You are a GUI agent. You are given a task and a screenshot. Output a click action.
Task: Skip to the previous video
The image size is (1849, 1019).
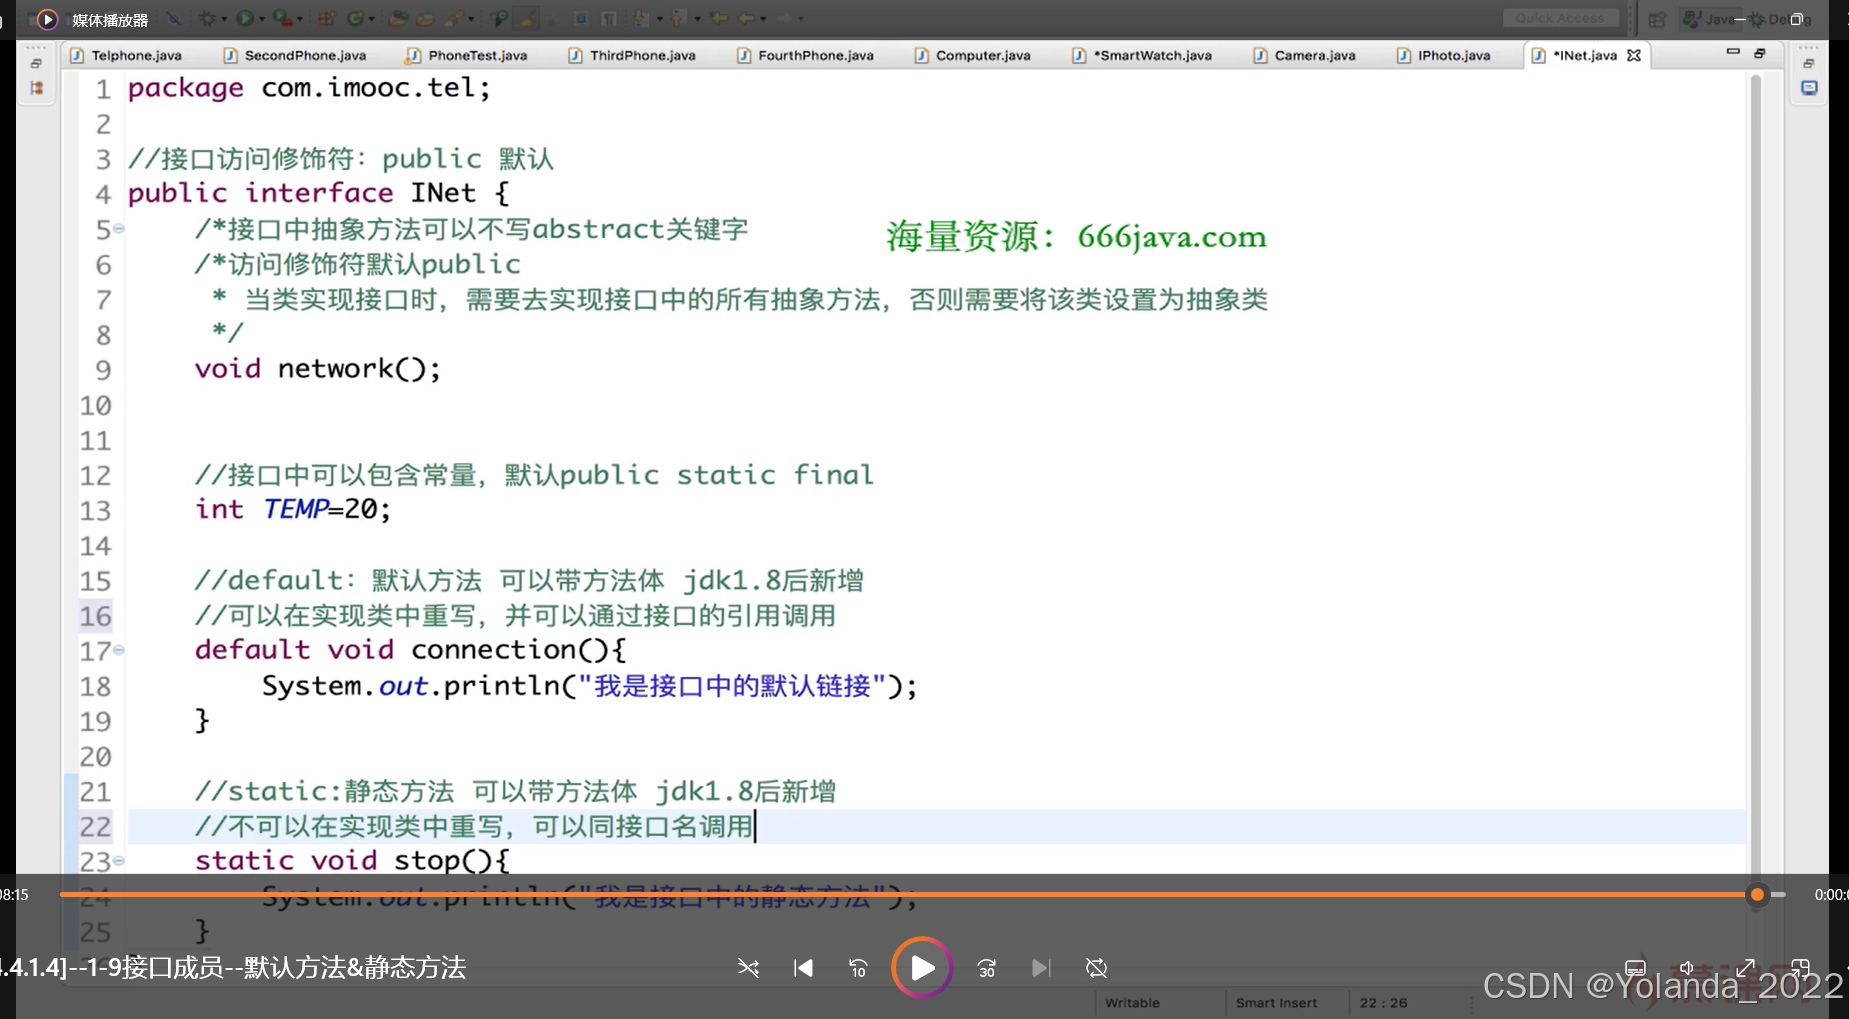pos(803,968)
